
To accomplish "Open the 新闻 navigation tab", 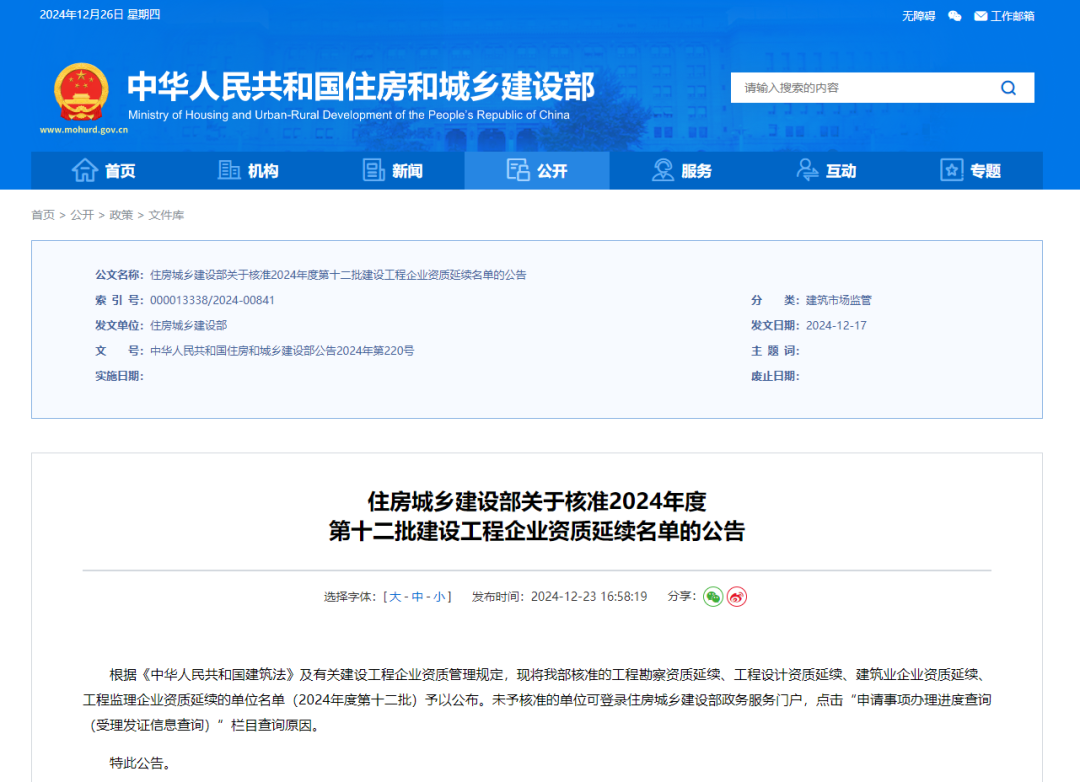I will (392, 171).
